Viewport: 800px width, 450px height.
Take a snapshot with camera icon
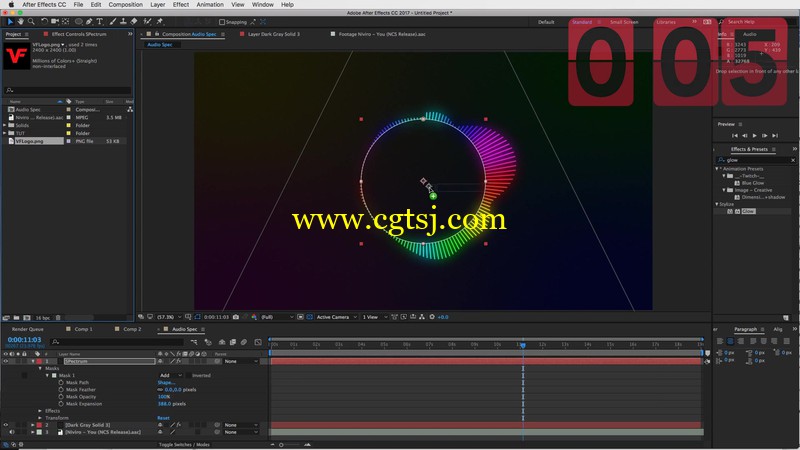pos(236,317)
